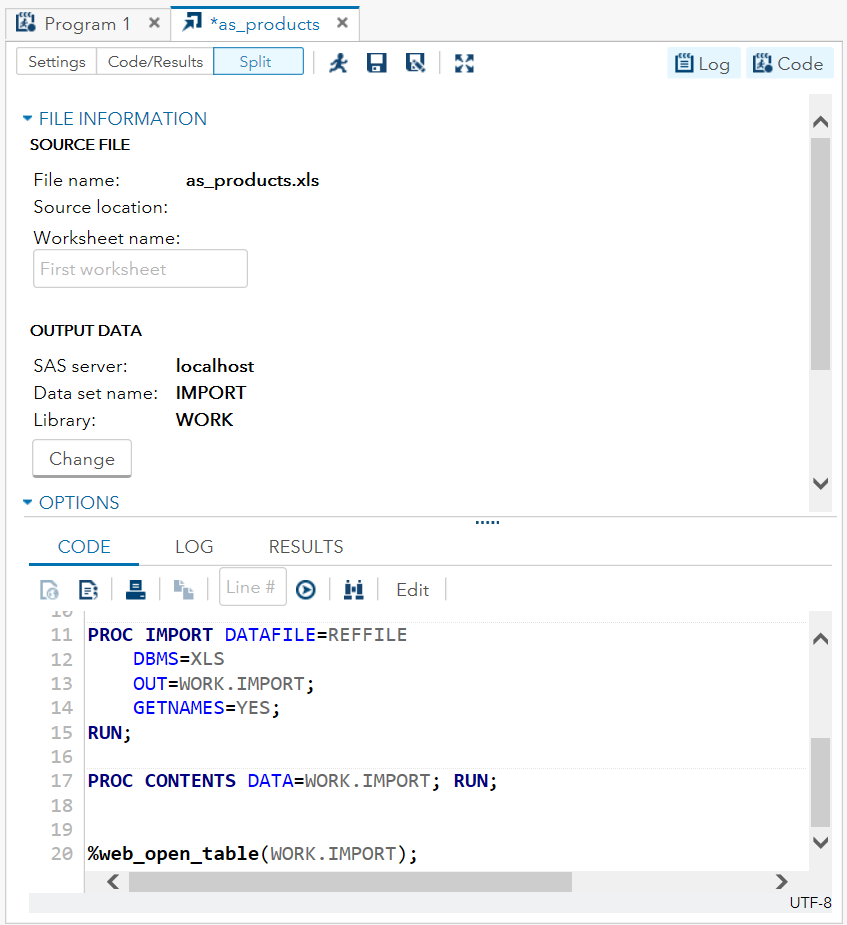
Task: Click the Save floppy disk icon
Action: pyautogui.click(x=377, y=63)
